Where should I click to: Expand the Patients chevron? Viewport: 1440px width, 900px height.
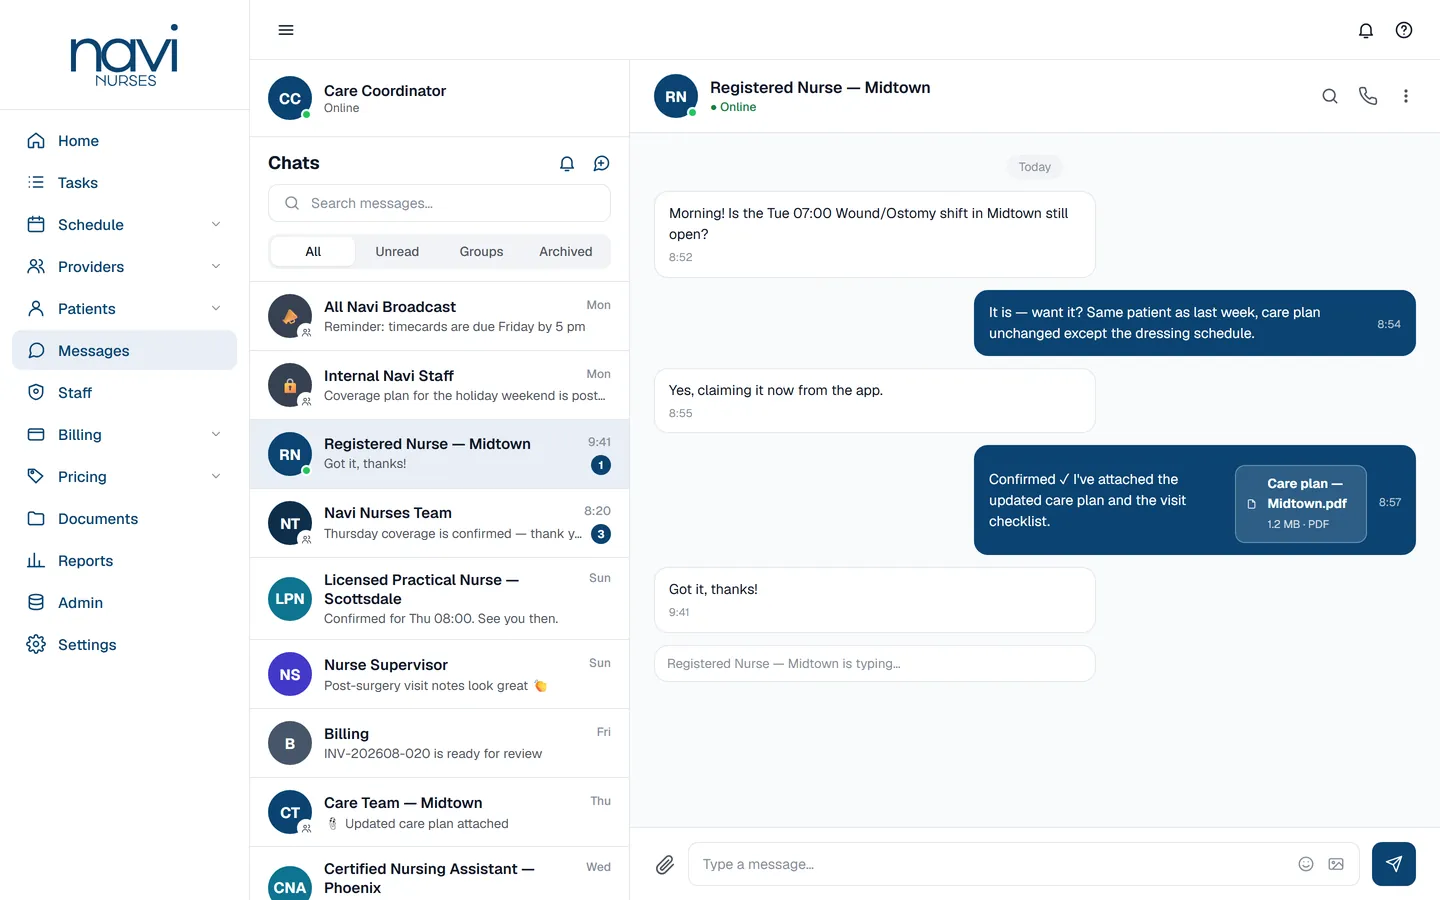pos(216,309)
